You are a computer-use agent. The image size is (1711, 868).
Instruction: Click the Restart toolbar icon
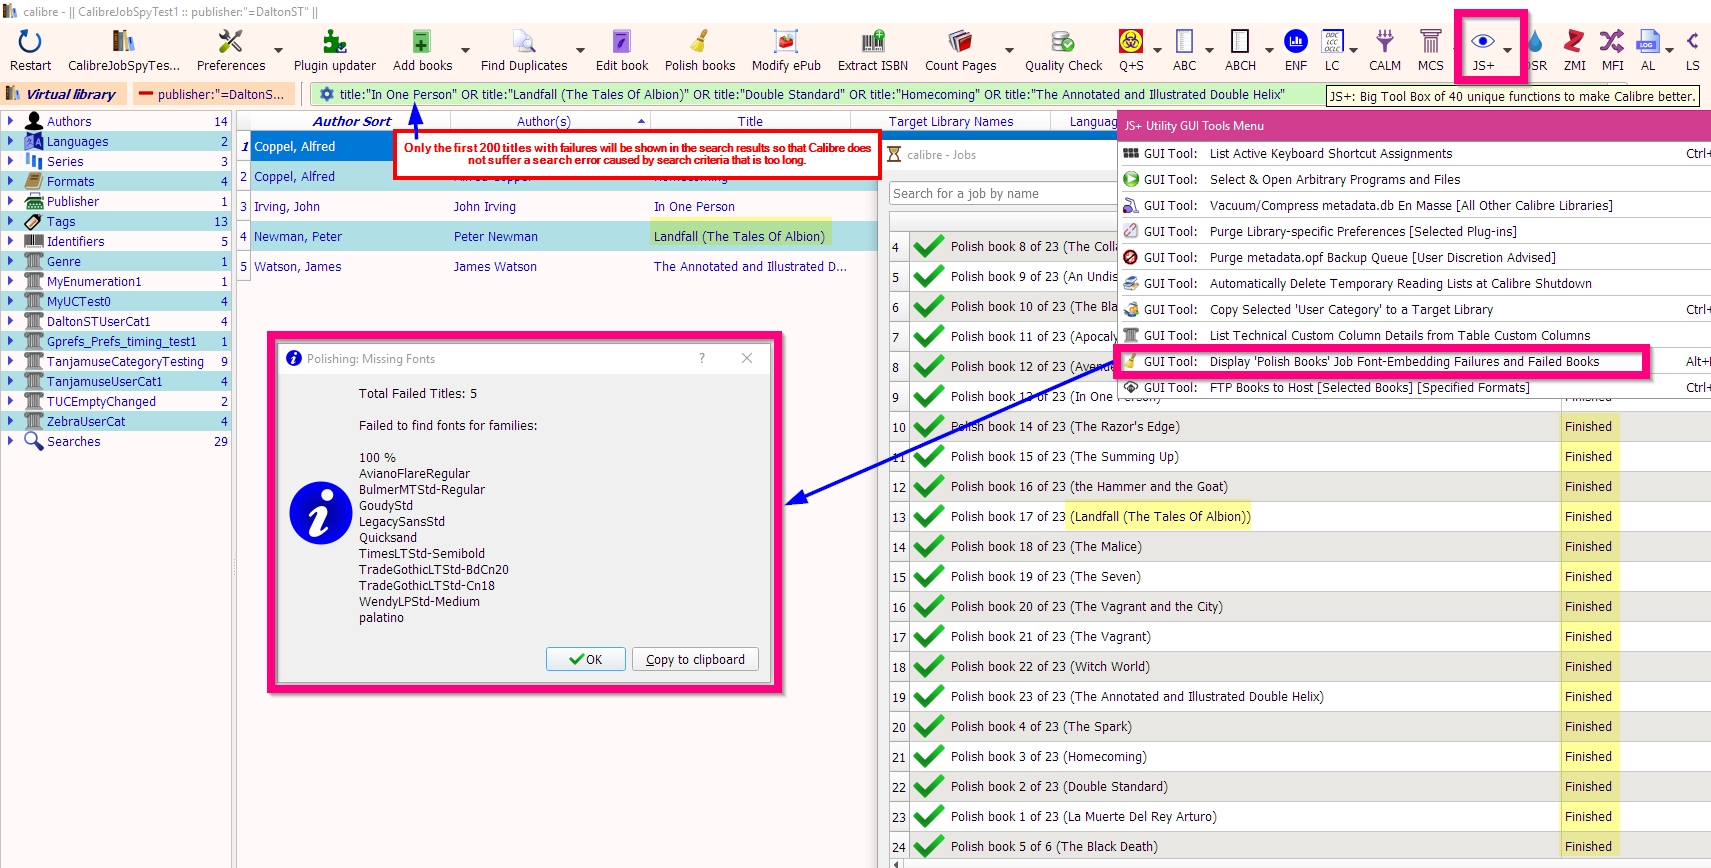pos(30,41)
